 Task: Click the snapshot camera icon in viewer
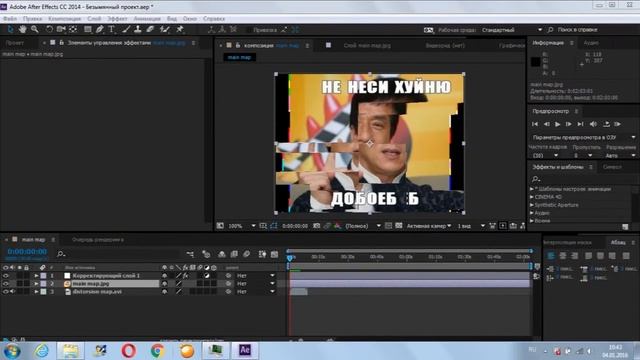click(x=316, y=226)
